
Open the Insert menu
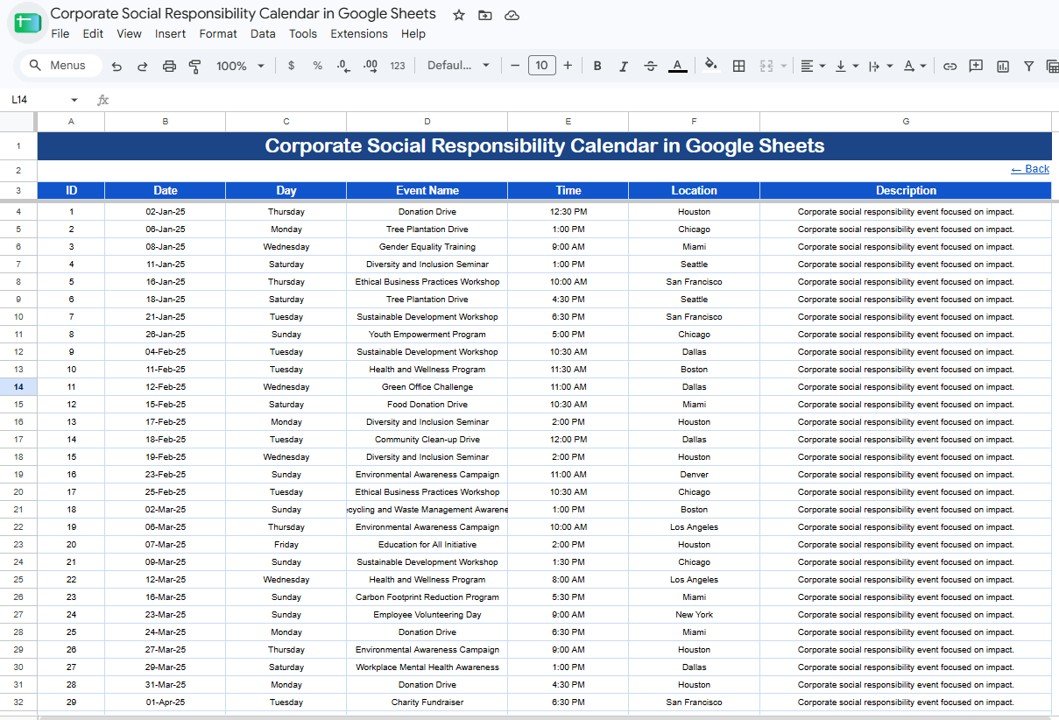[x=170, y=34]
